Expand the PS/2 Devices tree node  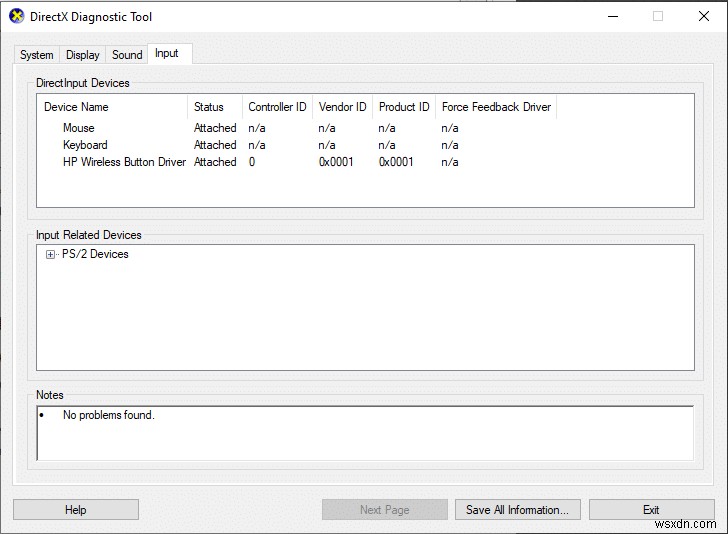(x=50, y=254)
